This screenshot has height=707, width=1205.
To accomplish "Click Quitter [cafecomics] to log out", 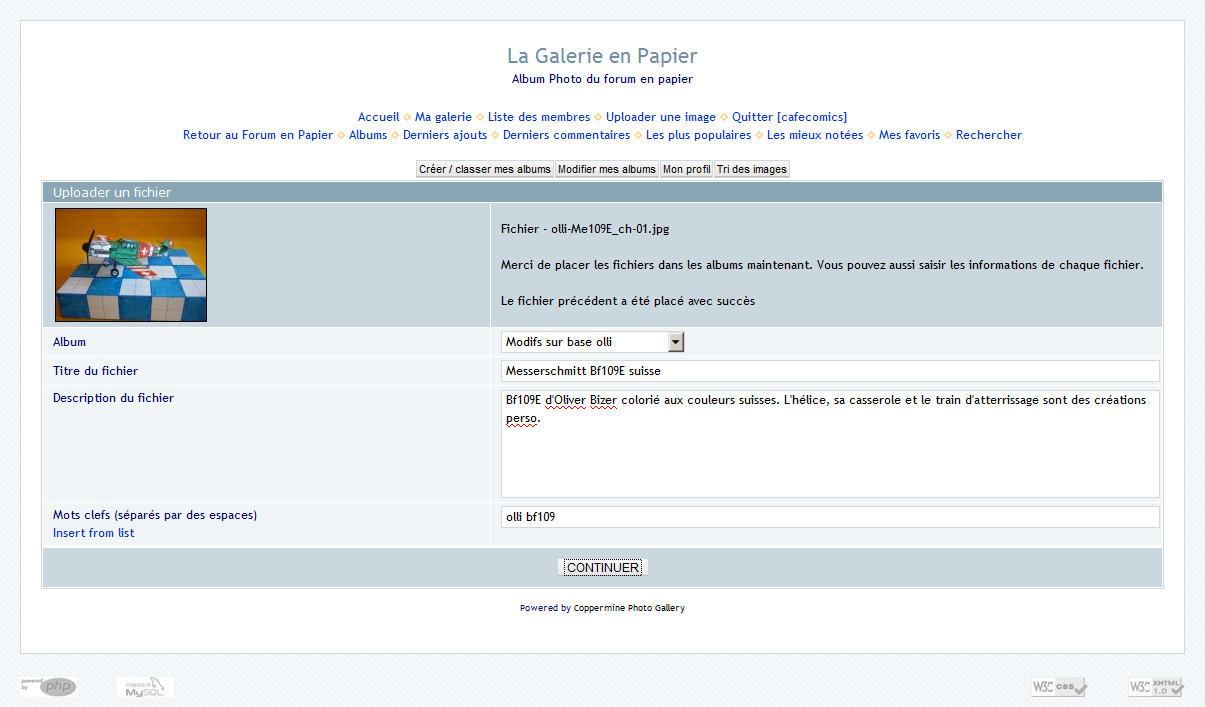I will (789, 117).
